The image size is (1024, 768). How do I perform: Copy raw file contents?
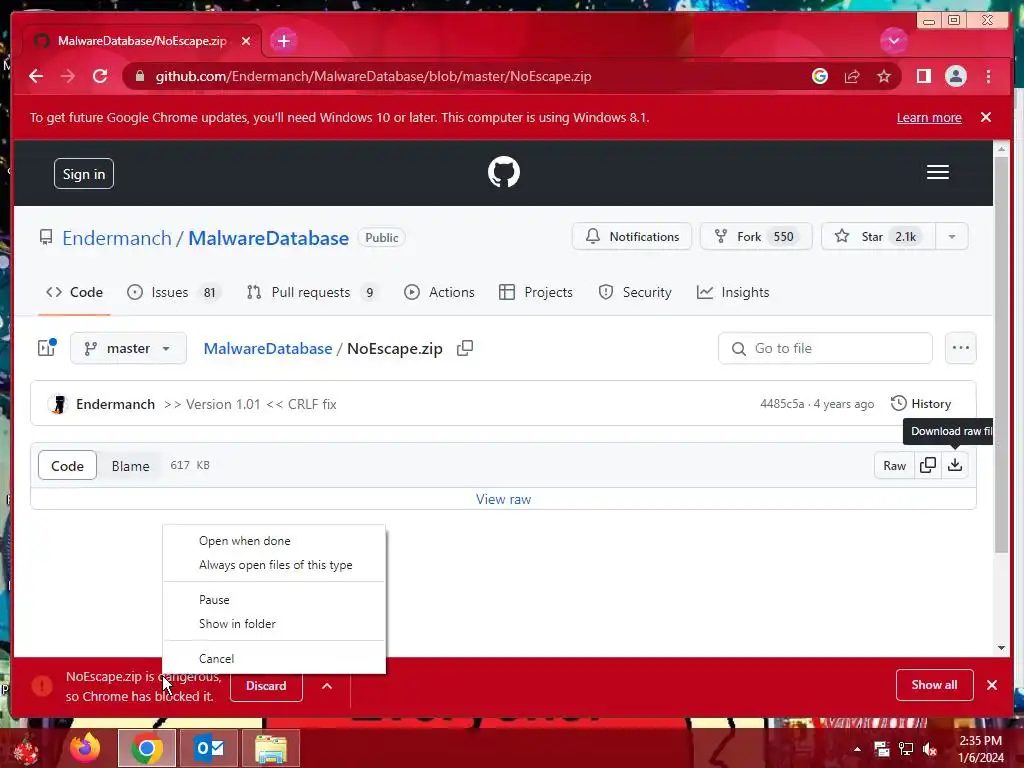click(928, 466)
